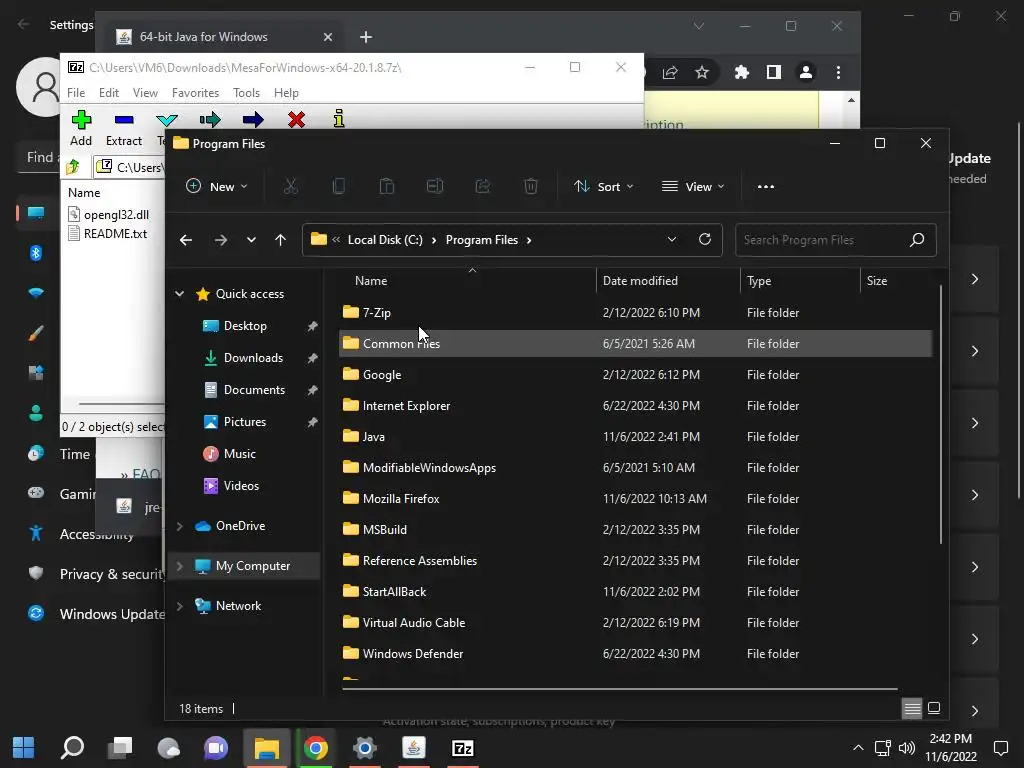This screenshot has height=768, width=1024.
Task: Expand the My Computer tree node
Action: 180,566
